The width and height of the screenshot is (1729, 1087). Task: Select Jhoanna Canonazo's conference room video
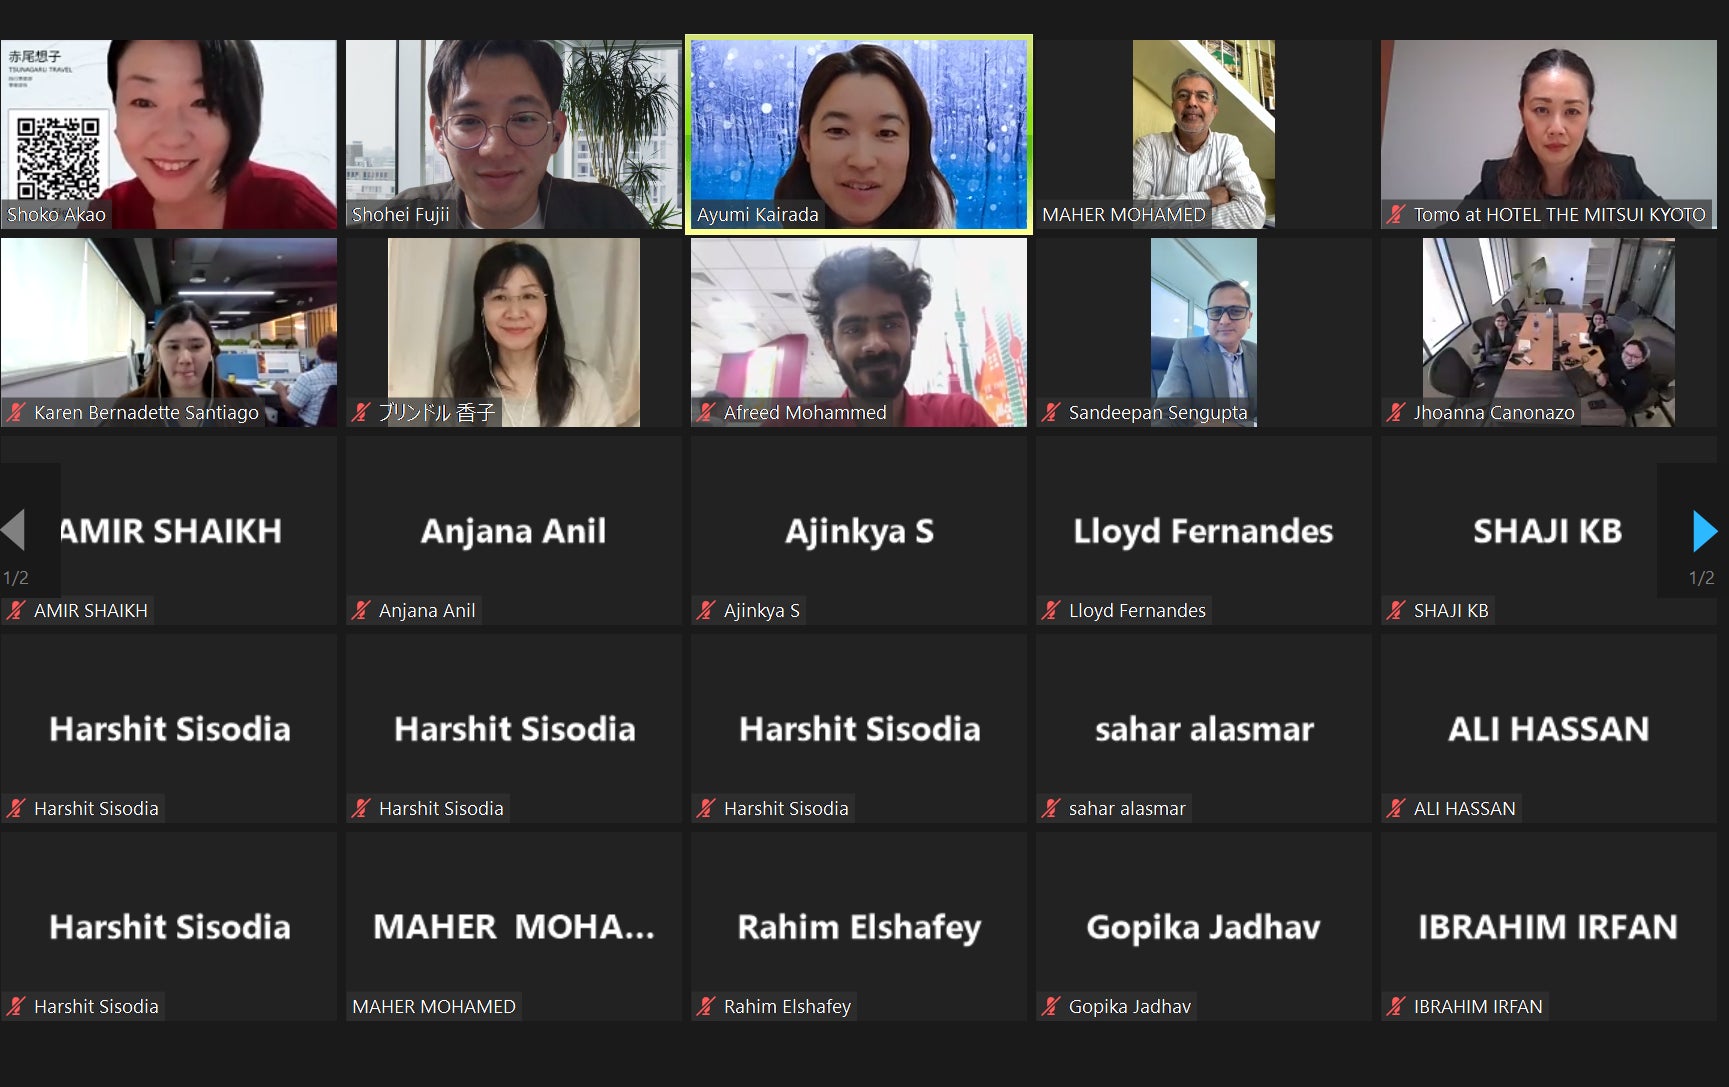[1549, 332]
